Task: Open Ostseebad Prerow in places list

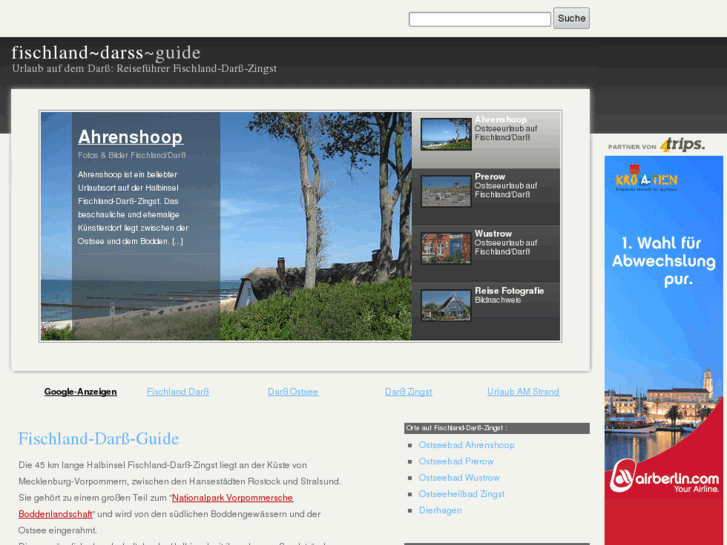Action: (x=456, y=461)
